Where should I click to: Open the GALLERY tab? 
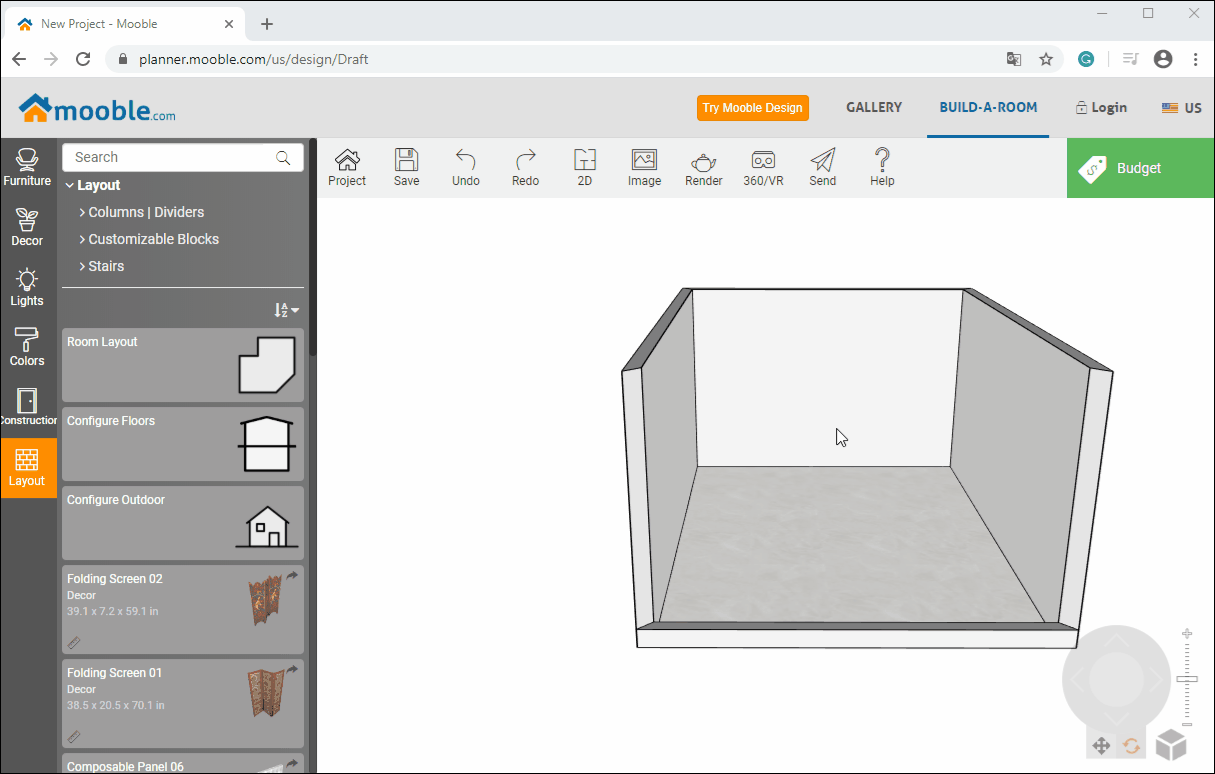tap(874, 108)
